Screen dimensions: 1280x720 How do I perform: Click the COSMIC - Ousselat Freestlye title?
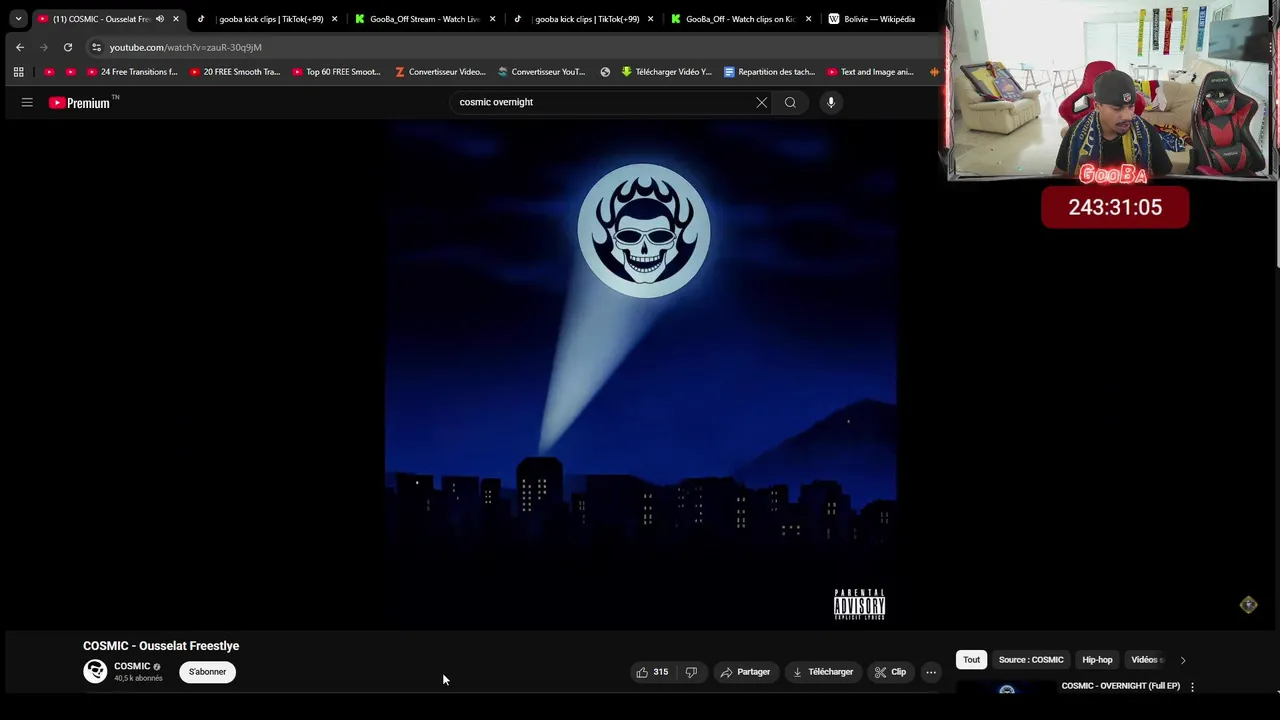(x=161, y=646)
